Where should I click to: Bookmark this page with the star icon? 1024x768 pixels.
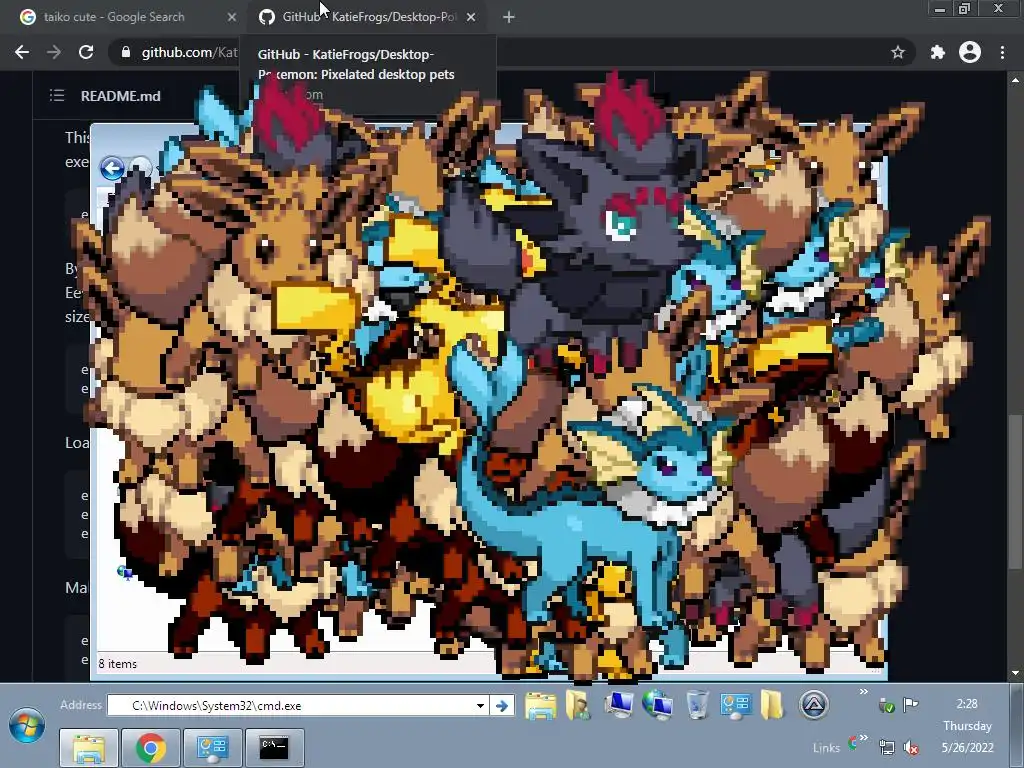(898, 52)
